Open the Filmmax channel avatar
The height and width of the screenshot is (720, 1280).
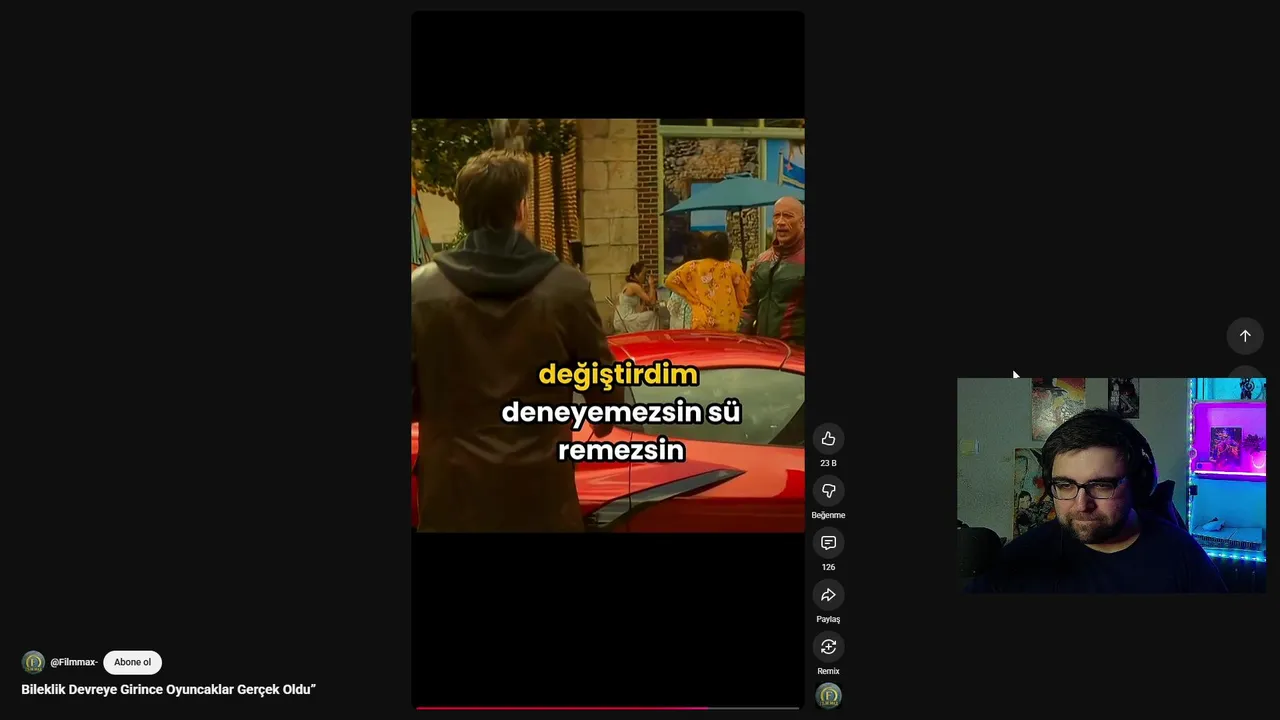point(33,662)
